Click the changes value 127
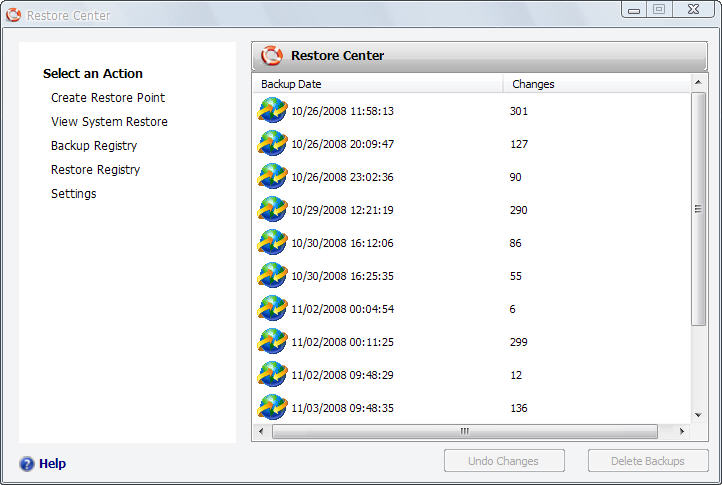 pyautogui.click(x=518, y=144)
